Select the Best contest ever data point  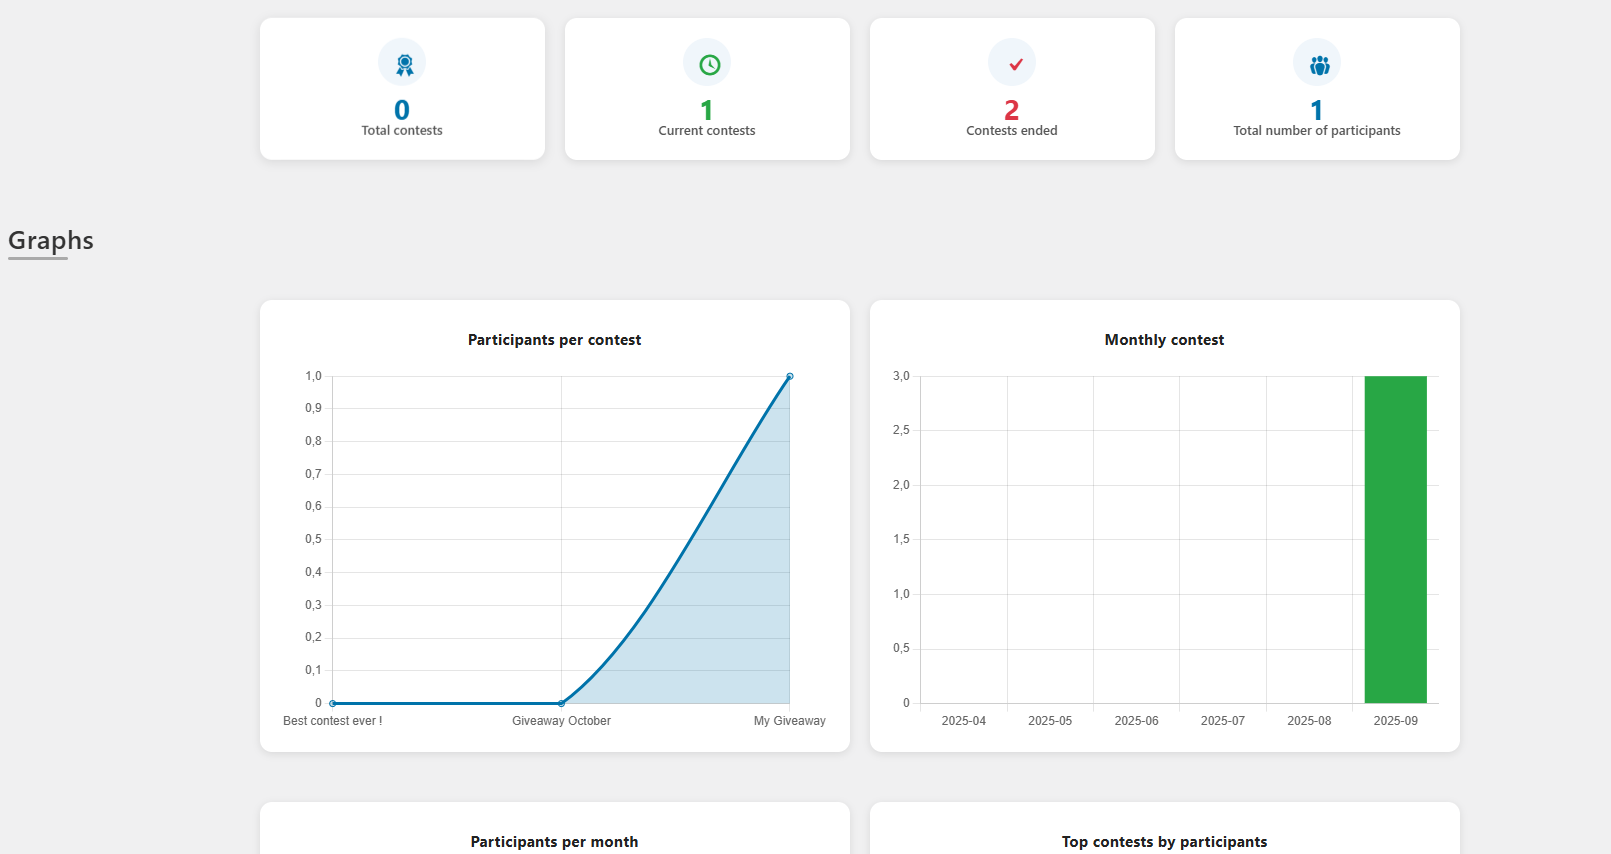click(333, 703)
